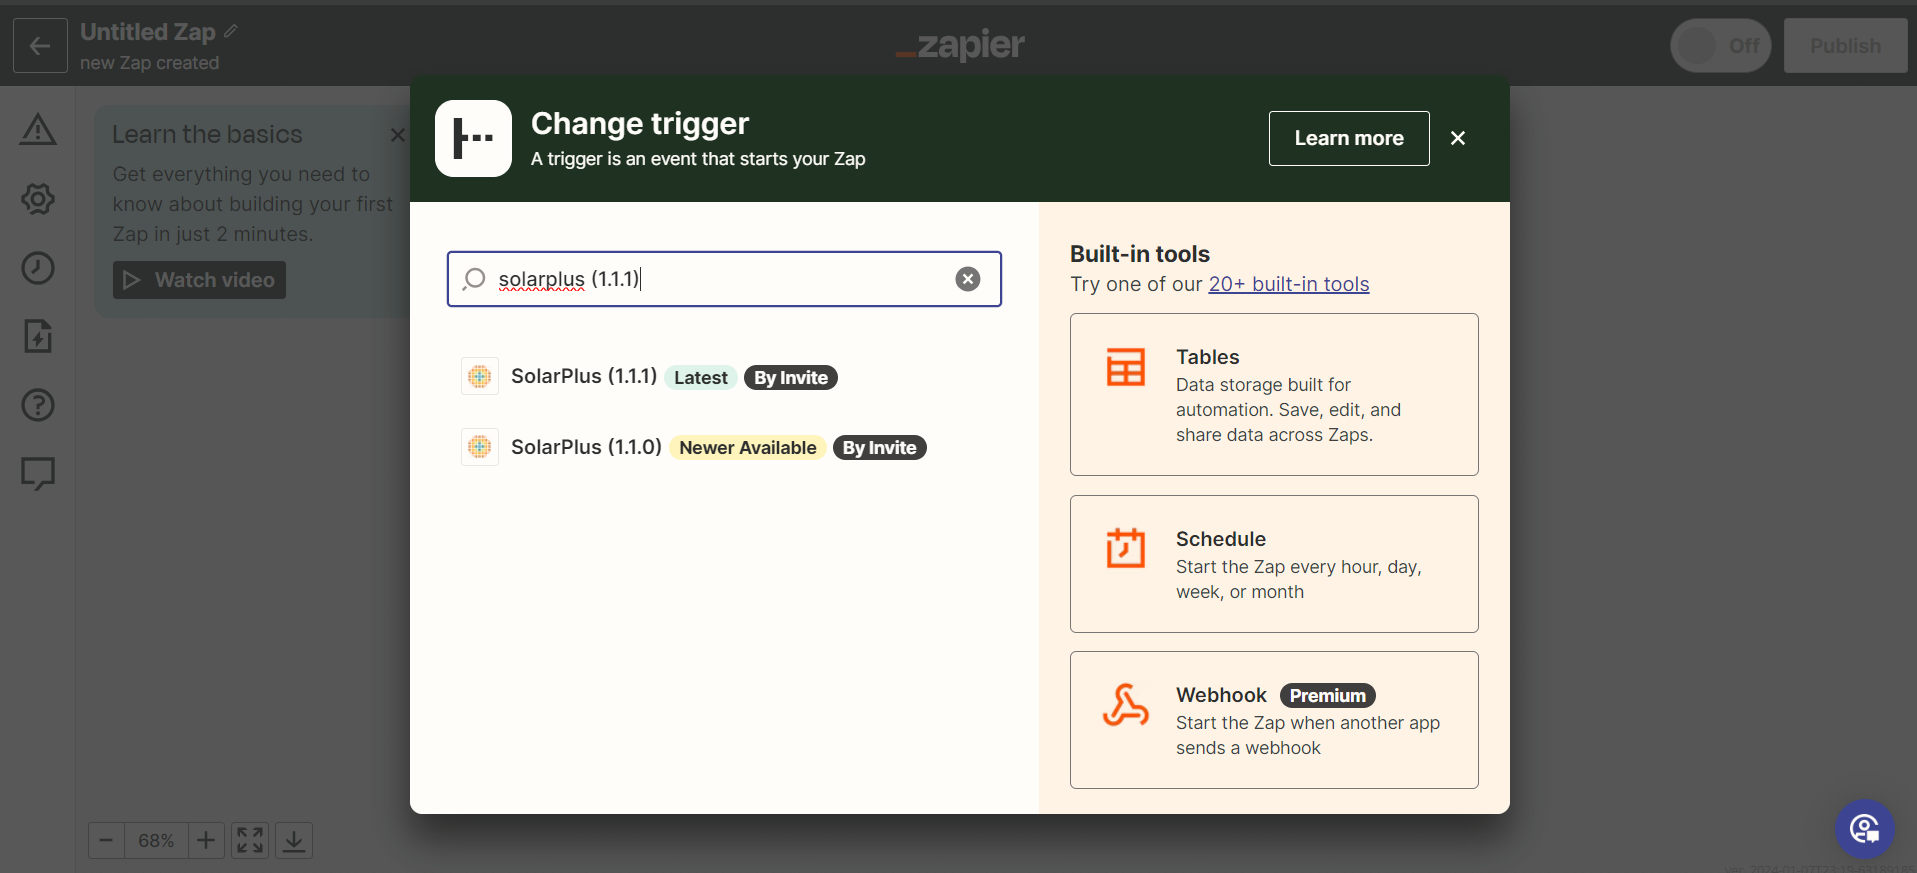Choose the Webhook built-in tool card
This screenshot has width=1917, height=873.
pyautogui.click(x=1274, y=720)
